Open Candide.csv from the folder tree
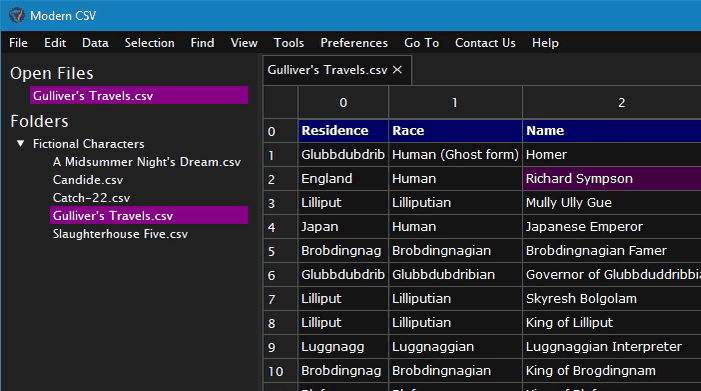The image size is (701, 391). [x=88, y=180]
